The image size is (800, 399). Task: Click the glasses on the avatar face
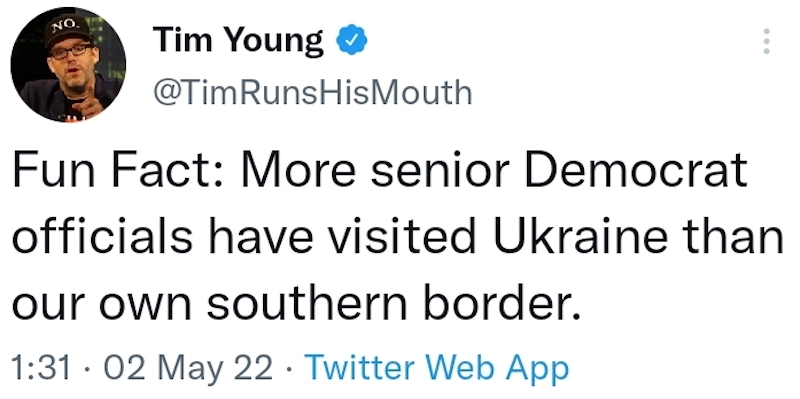coord(72,51)
